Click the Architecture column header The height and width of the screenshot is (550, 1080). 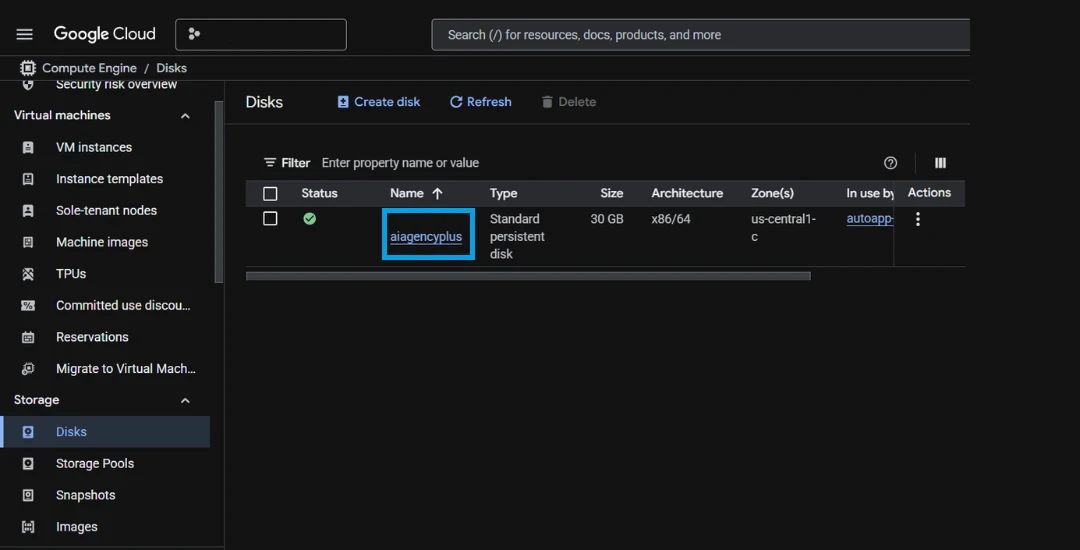tap(687, 193)
